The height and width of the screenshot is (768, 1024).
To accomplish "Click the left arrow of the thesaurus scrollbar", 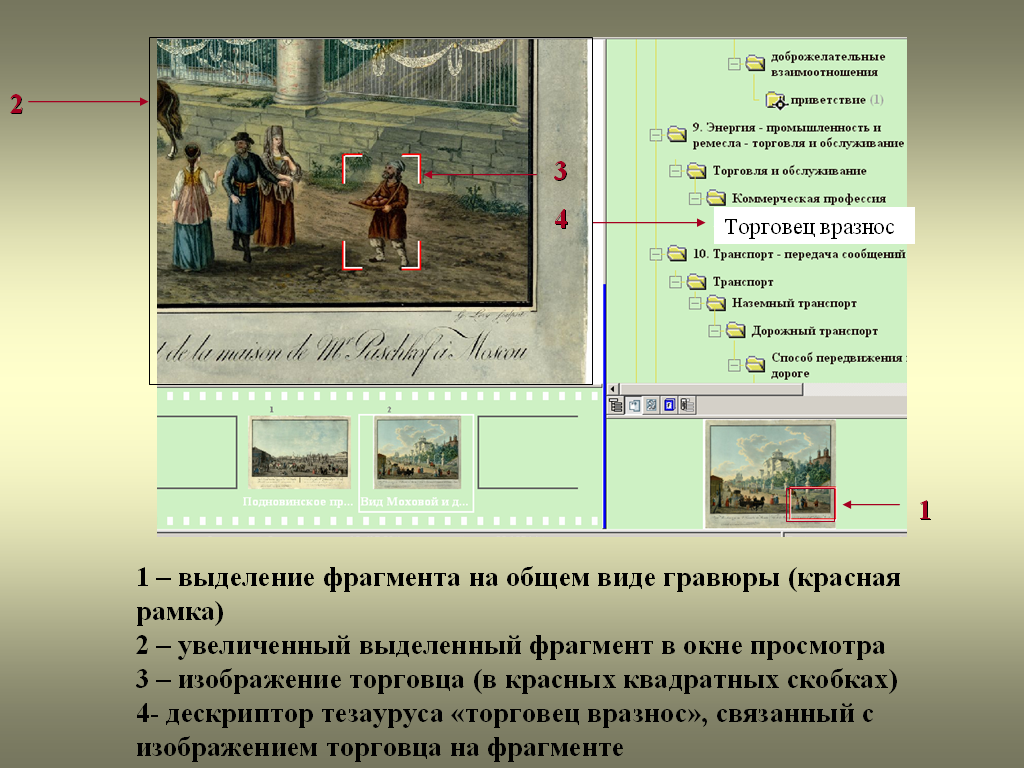I will (613, 389).
